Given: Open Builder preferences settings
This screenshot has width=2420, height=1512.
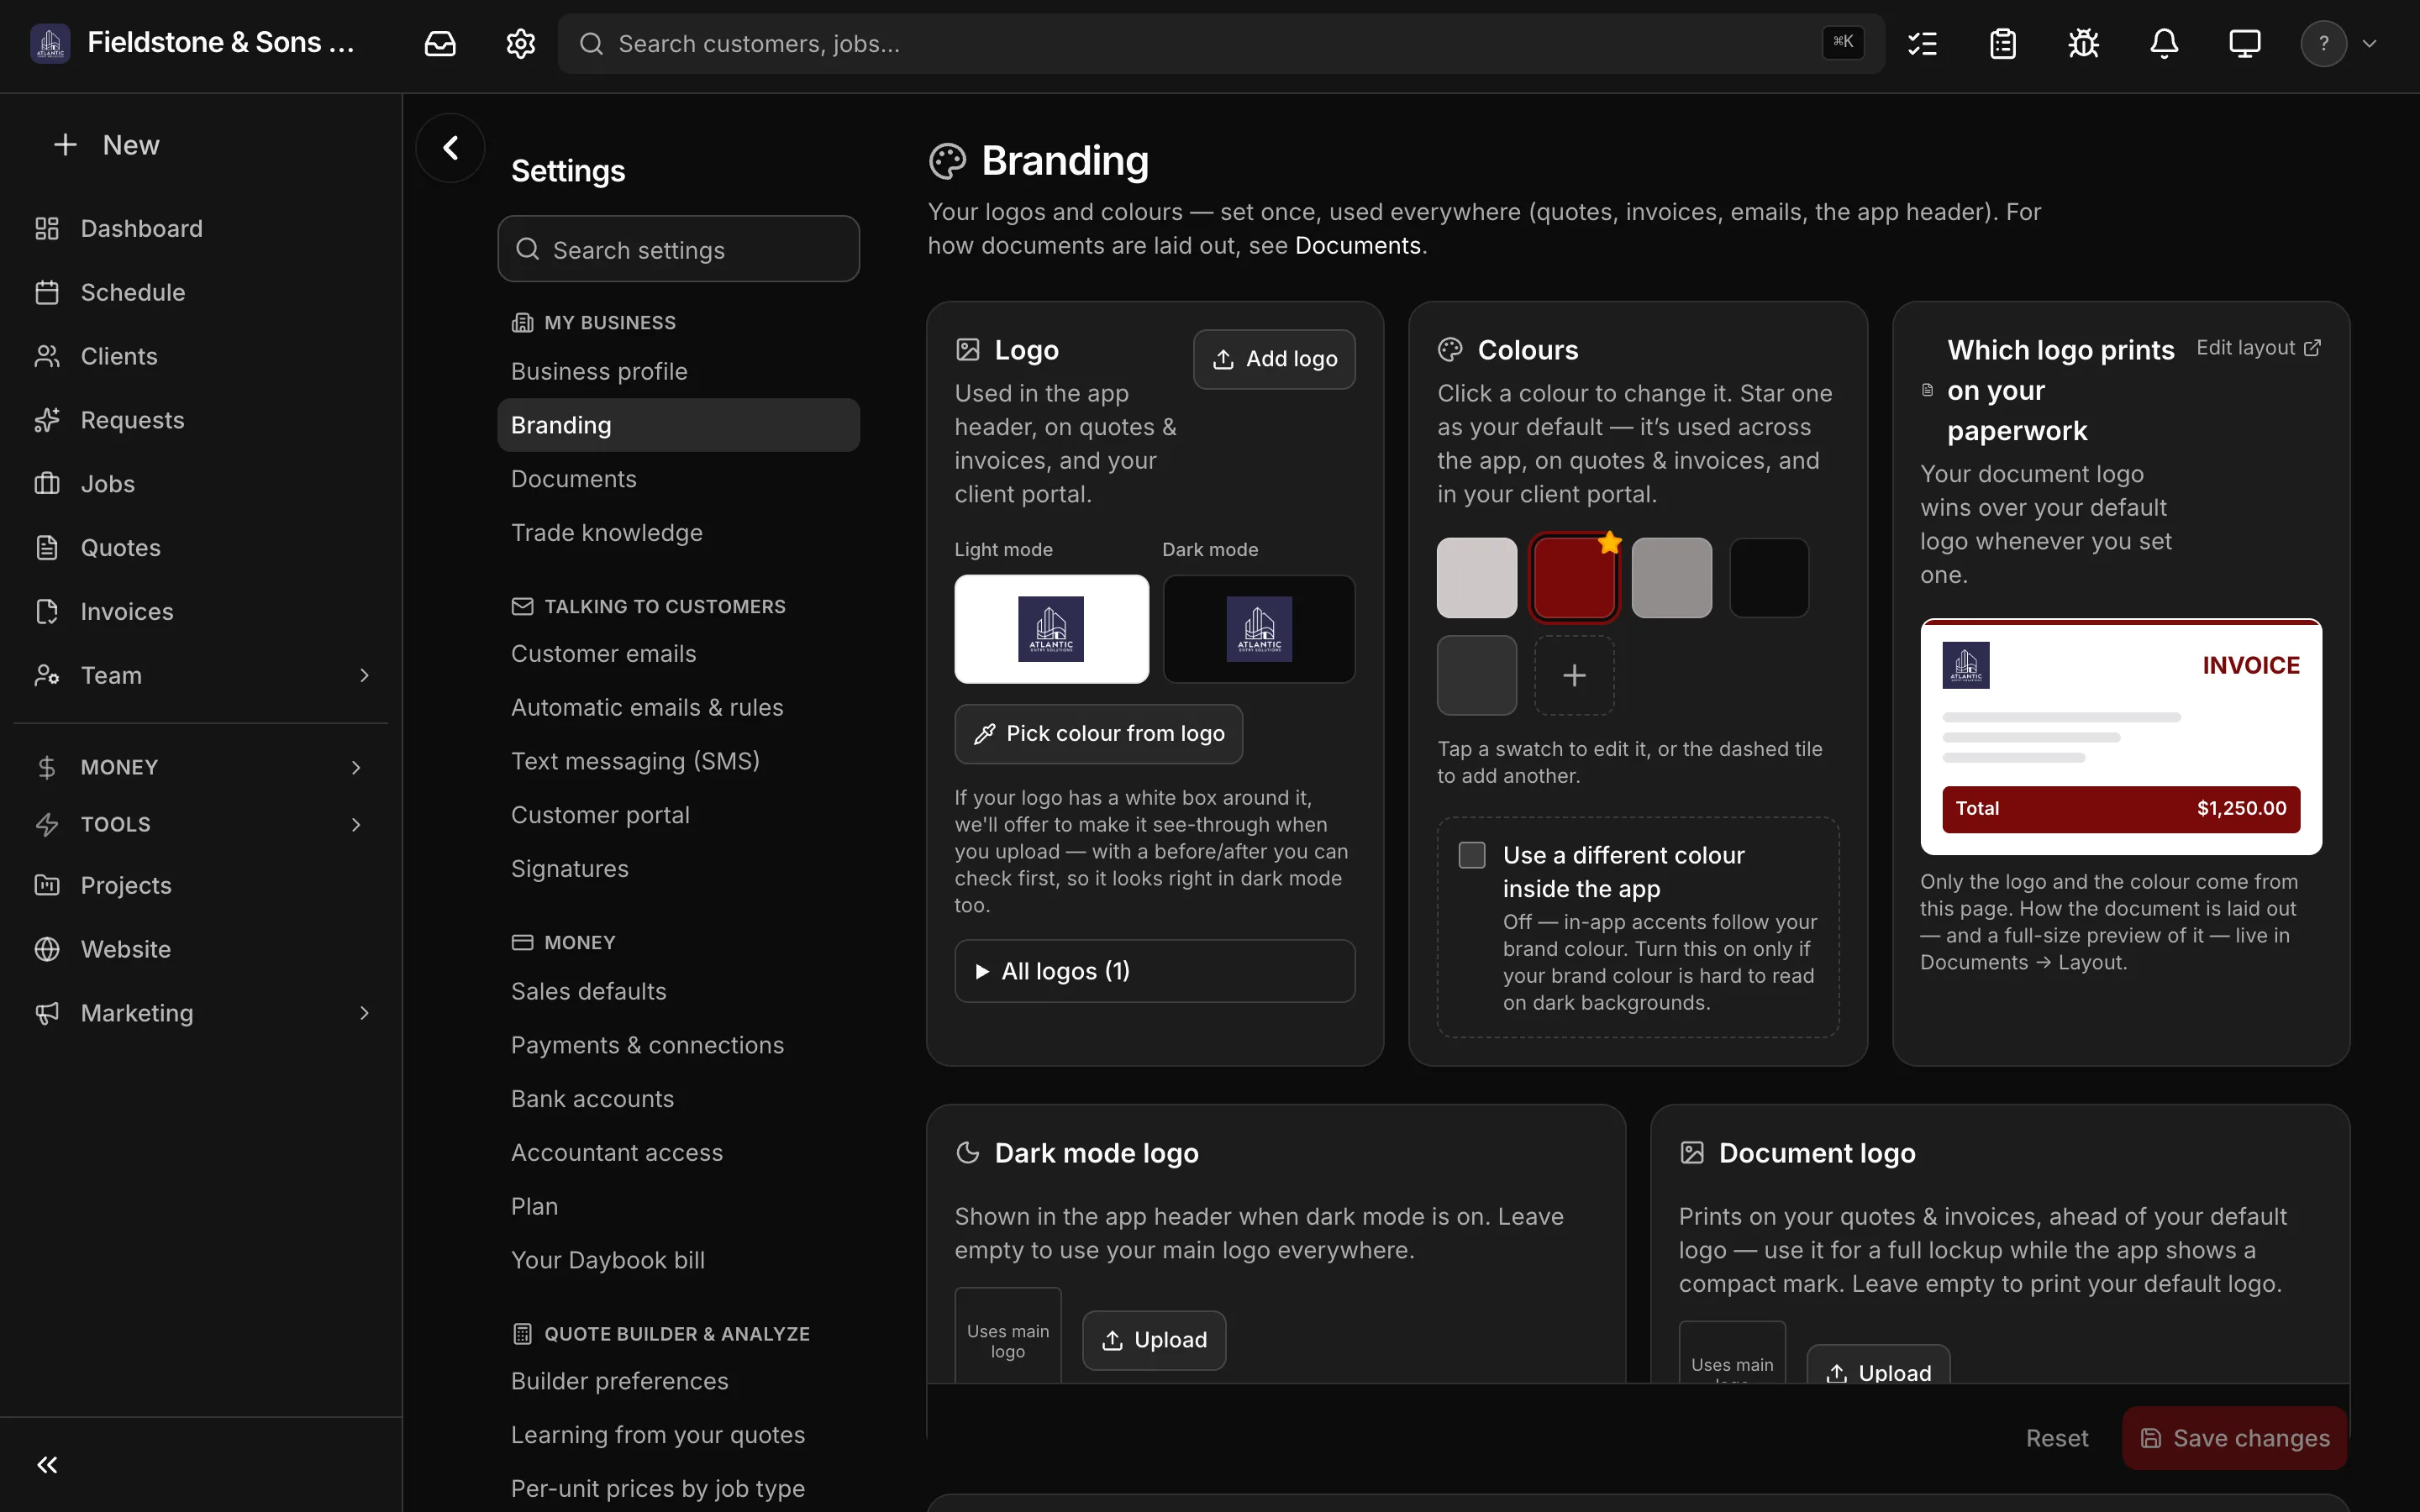Looking at the screenshot, I should (x=678, y=1381).
